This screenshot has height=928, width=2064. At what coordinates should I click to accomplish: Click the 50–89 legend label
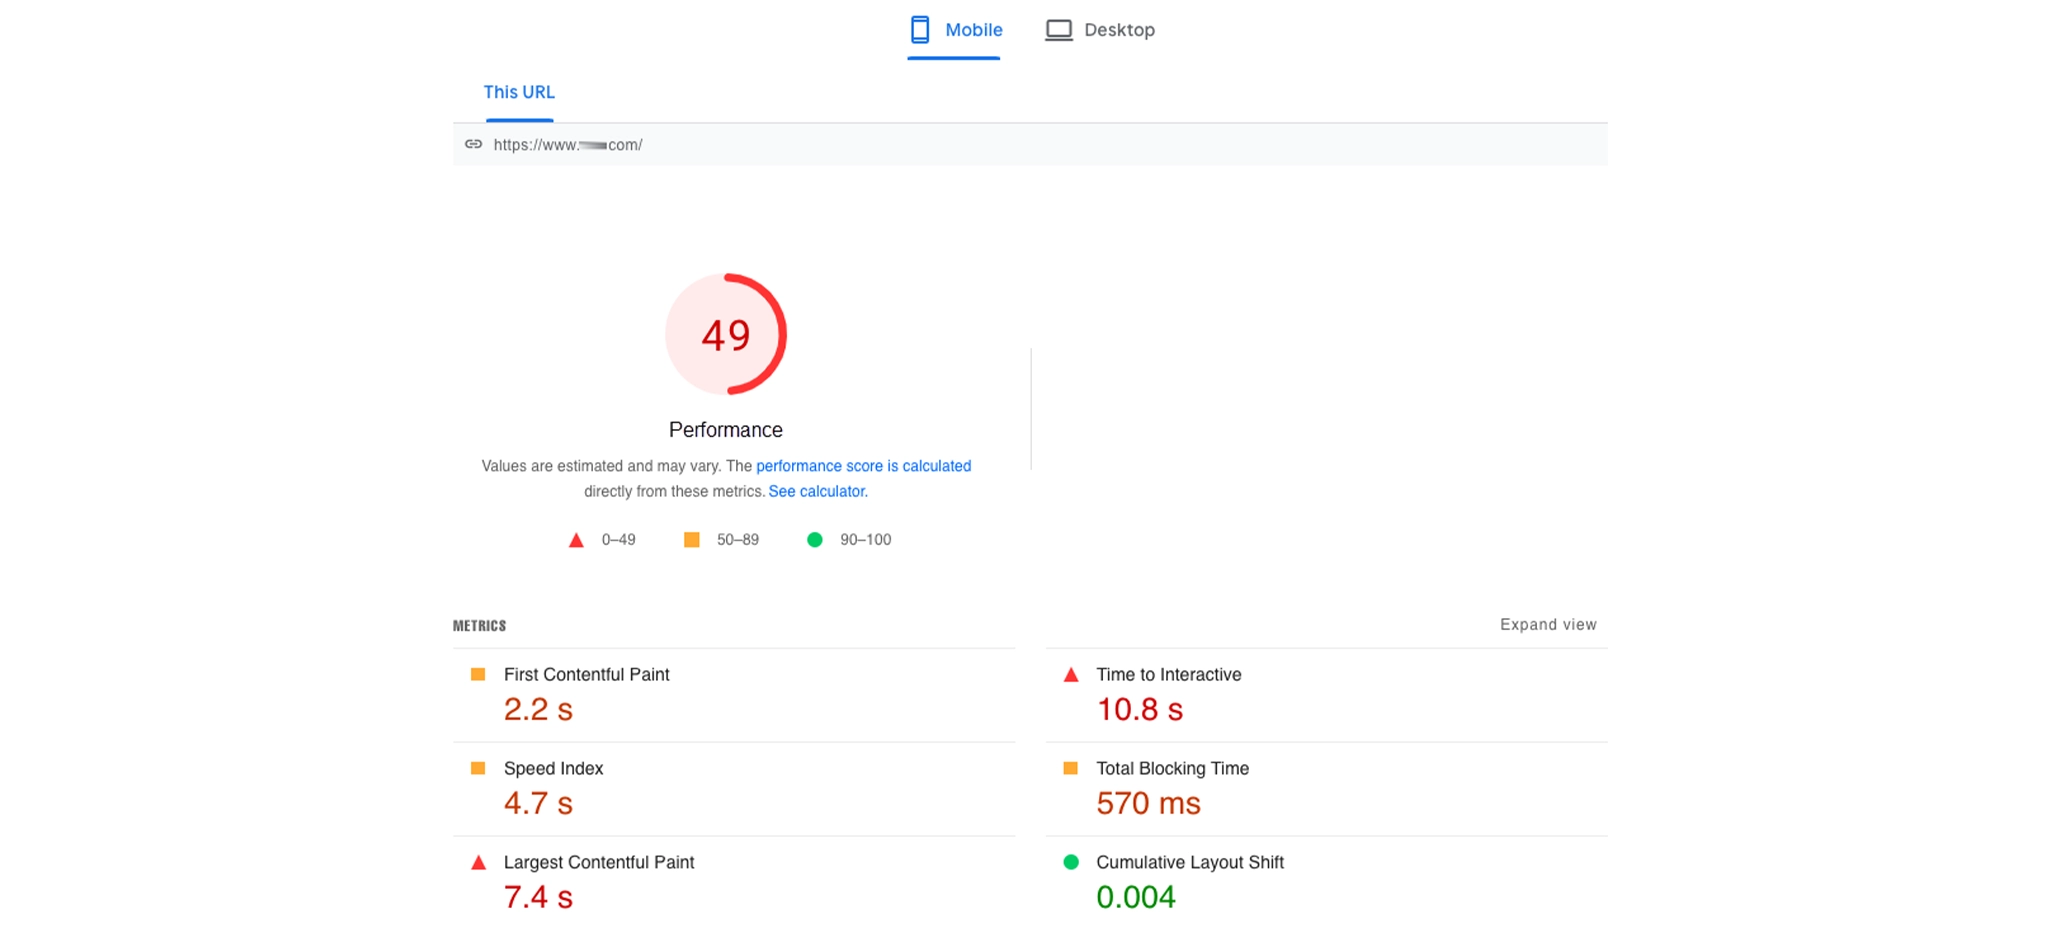tap(738, 540)
